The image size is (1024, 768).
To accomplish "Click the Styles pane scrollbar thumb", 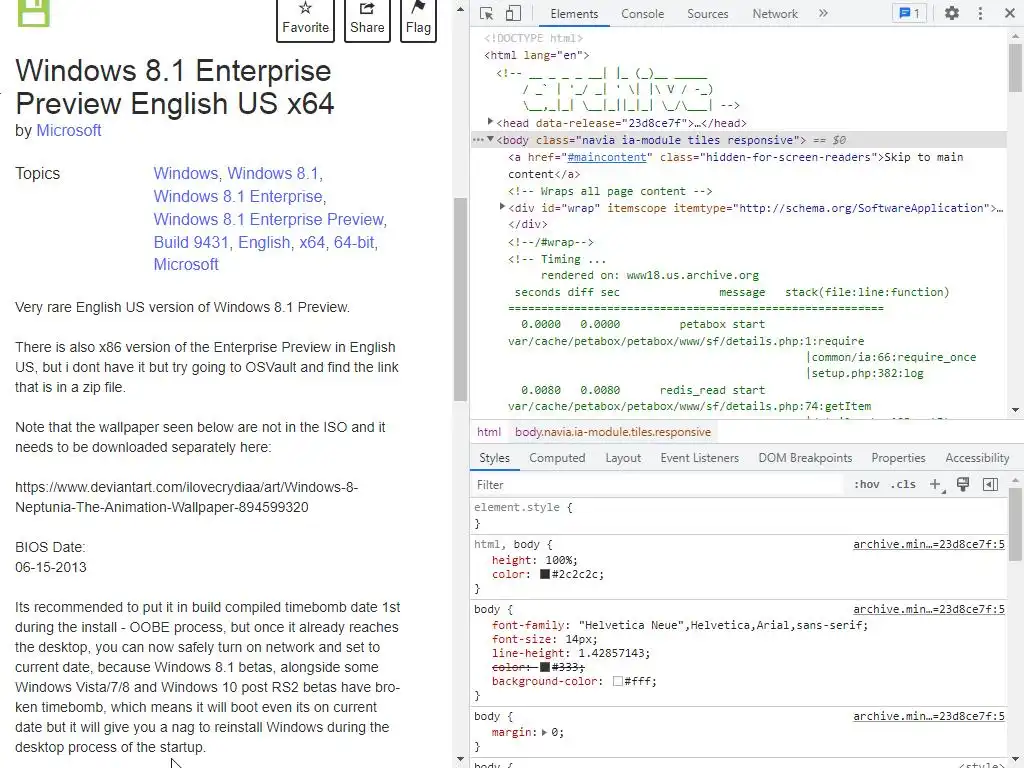I will [x=1015, y=524].
